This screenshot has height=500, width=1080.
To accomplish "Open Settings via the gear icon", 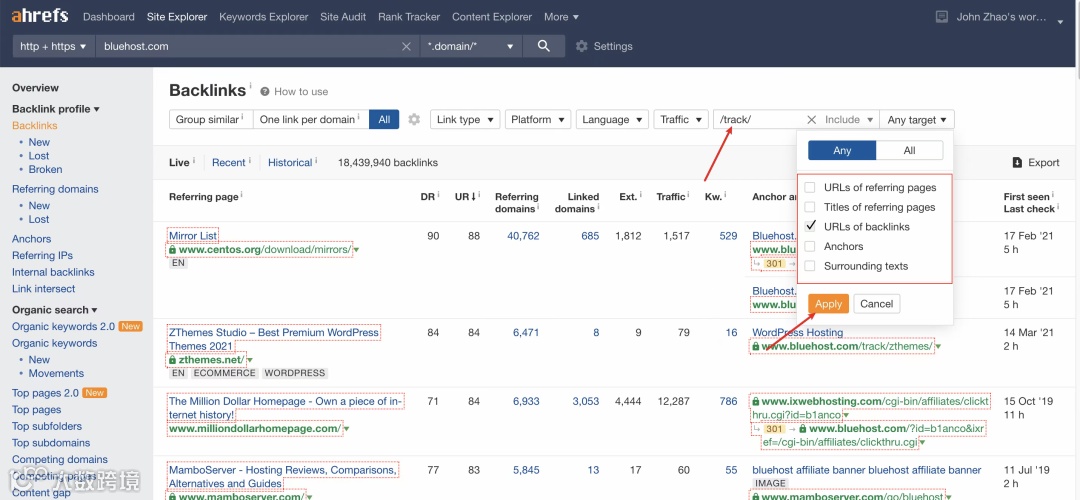I will (x=582, y=46).
